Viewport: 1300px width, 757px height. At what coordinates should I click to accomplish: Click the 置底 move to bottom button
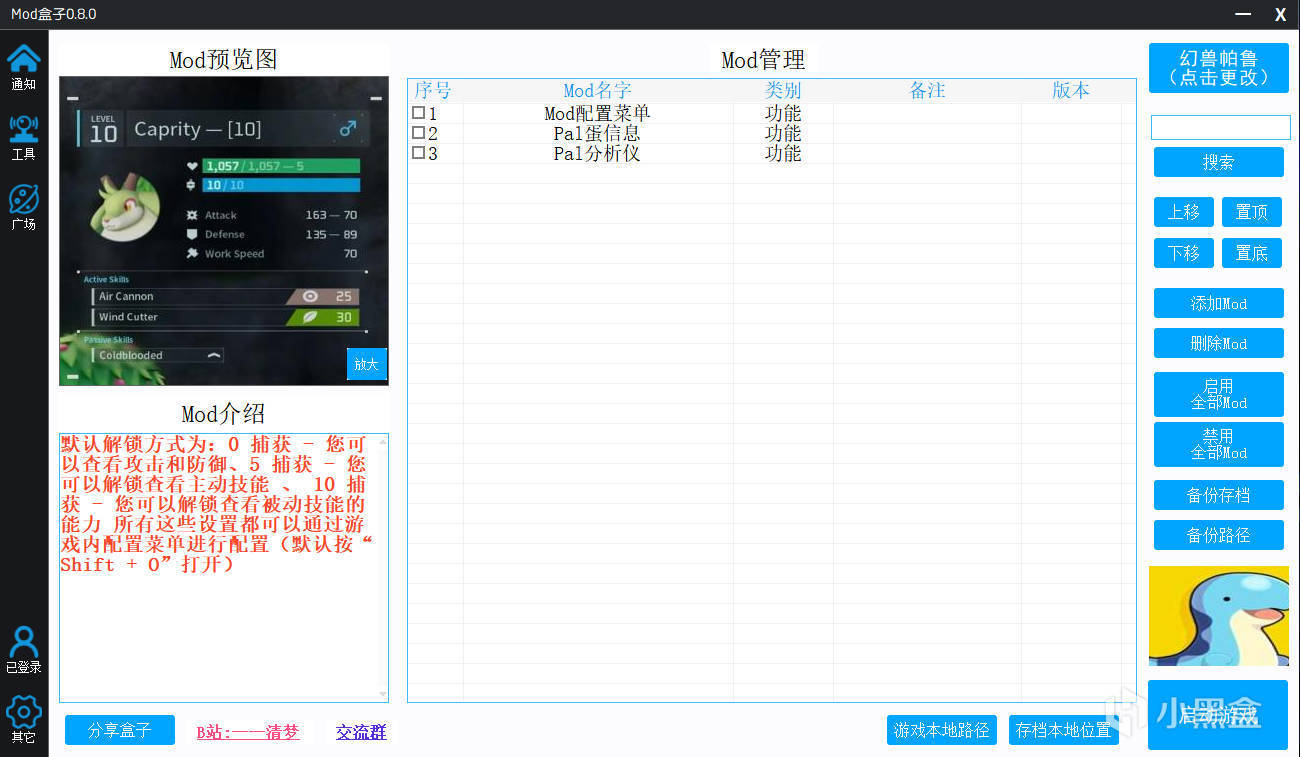(1252, 253)
